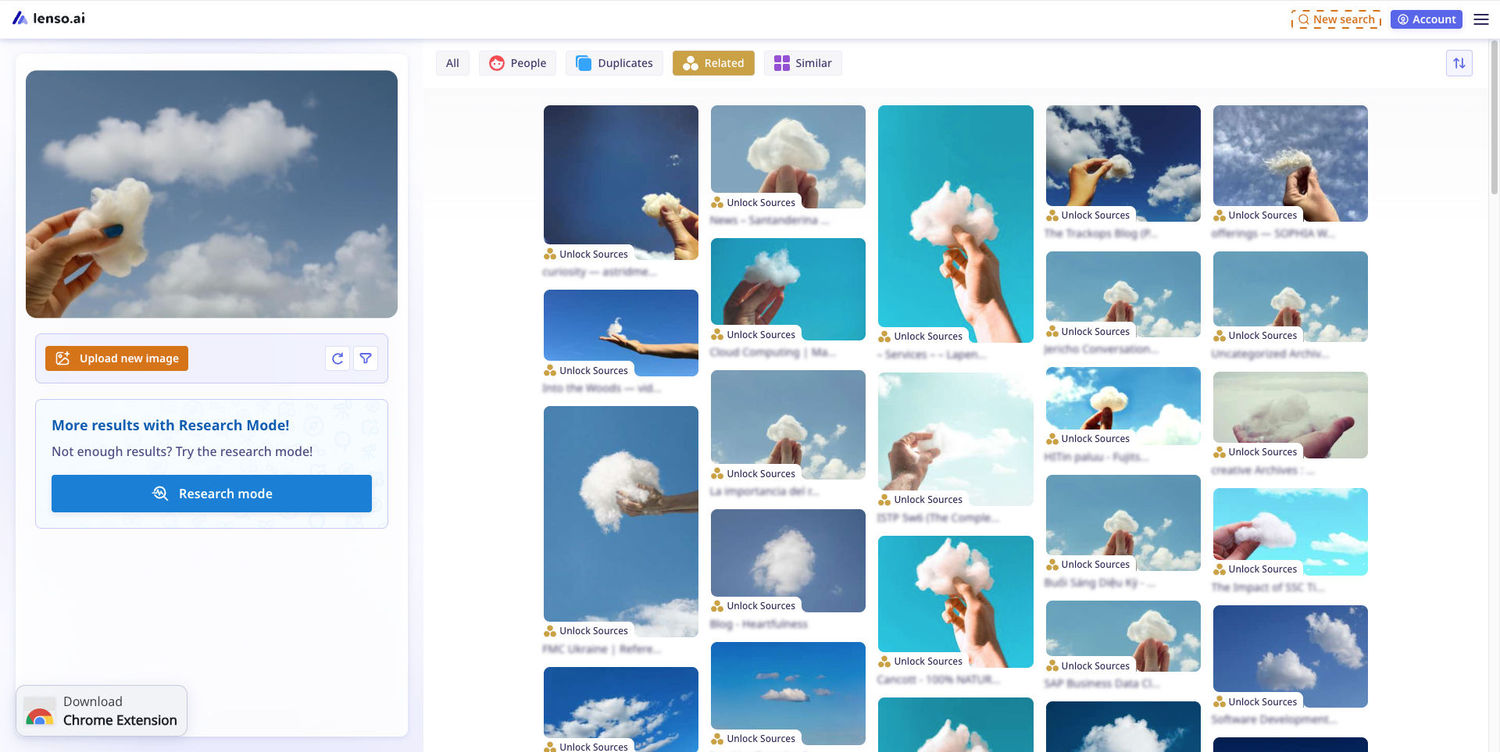Download the Chrome Extension

tap(101, 711)
